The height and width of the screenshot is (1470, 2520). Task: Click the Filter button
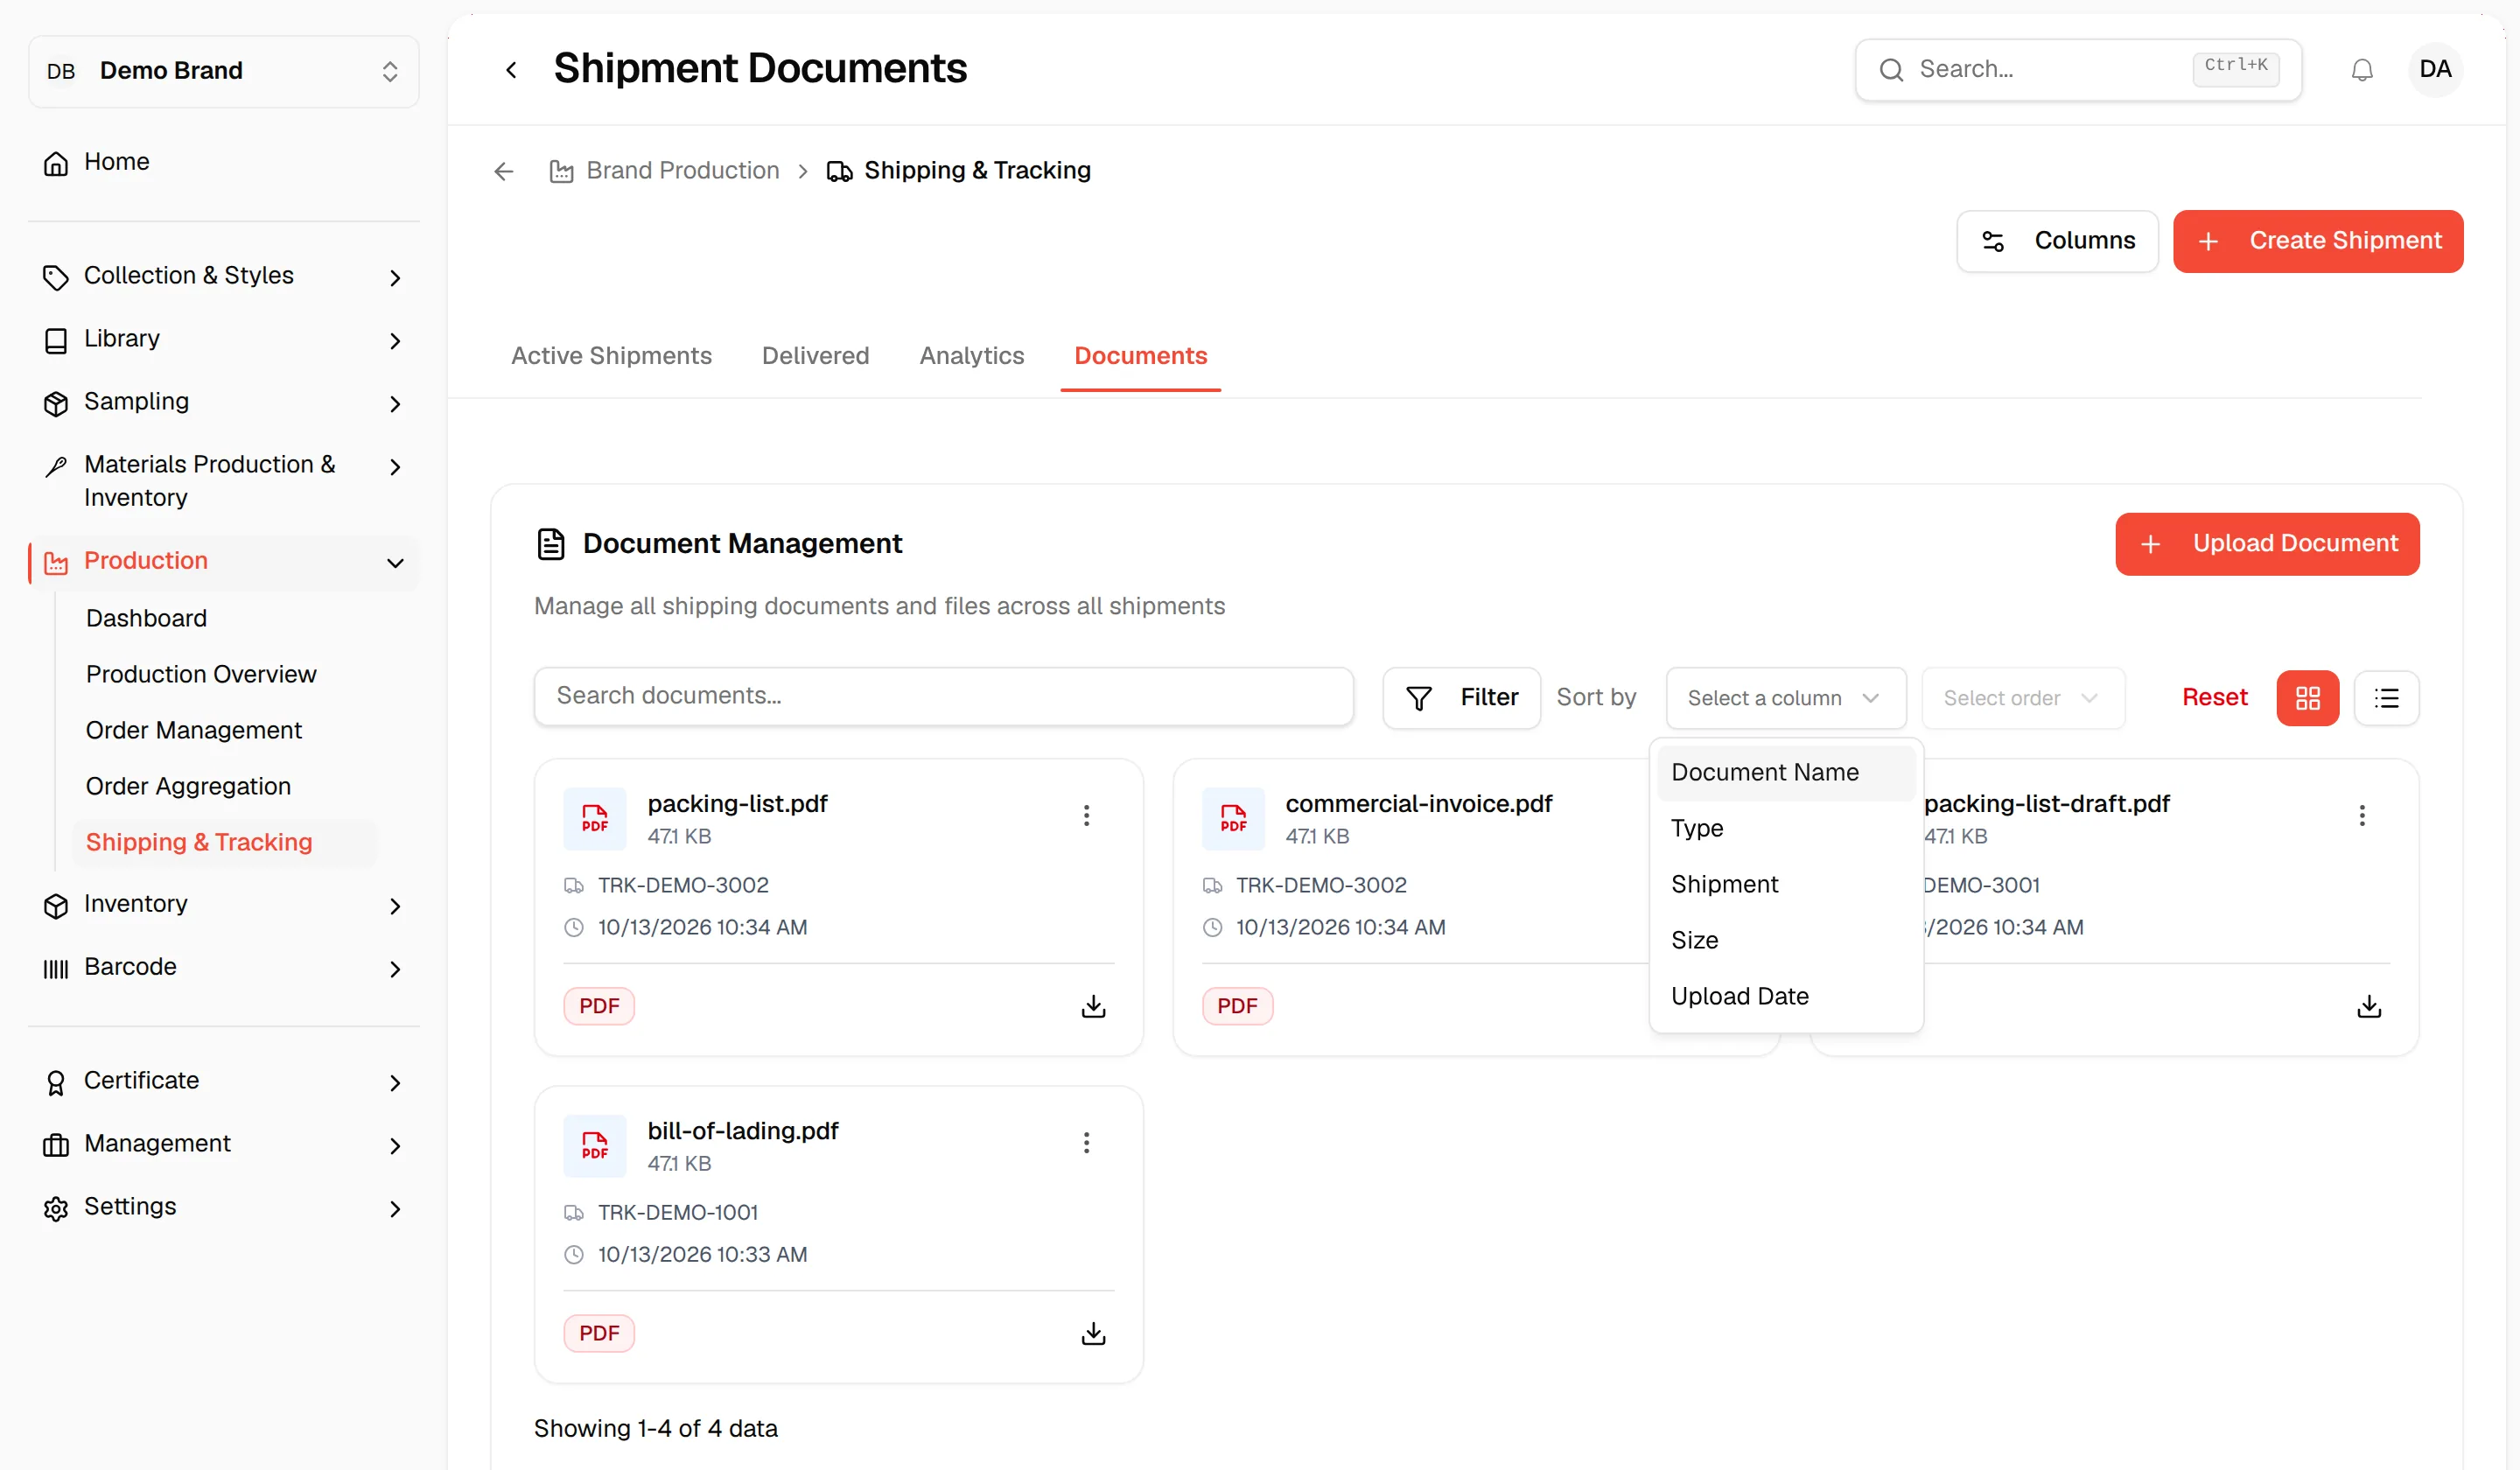point(1461,698)
